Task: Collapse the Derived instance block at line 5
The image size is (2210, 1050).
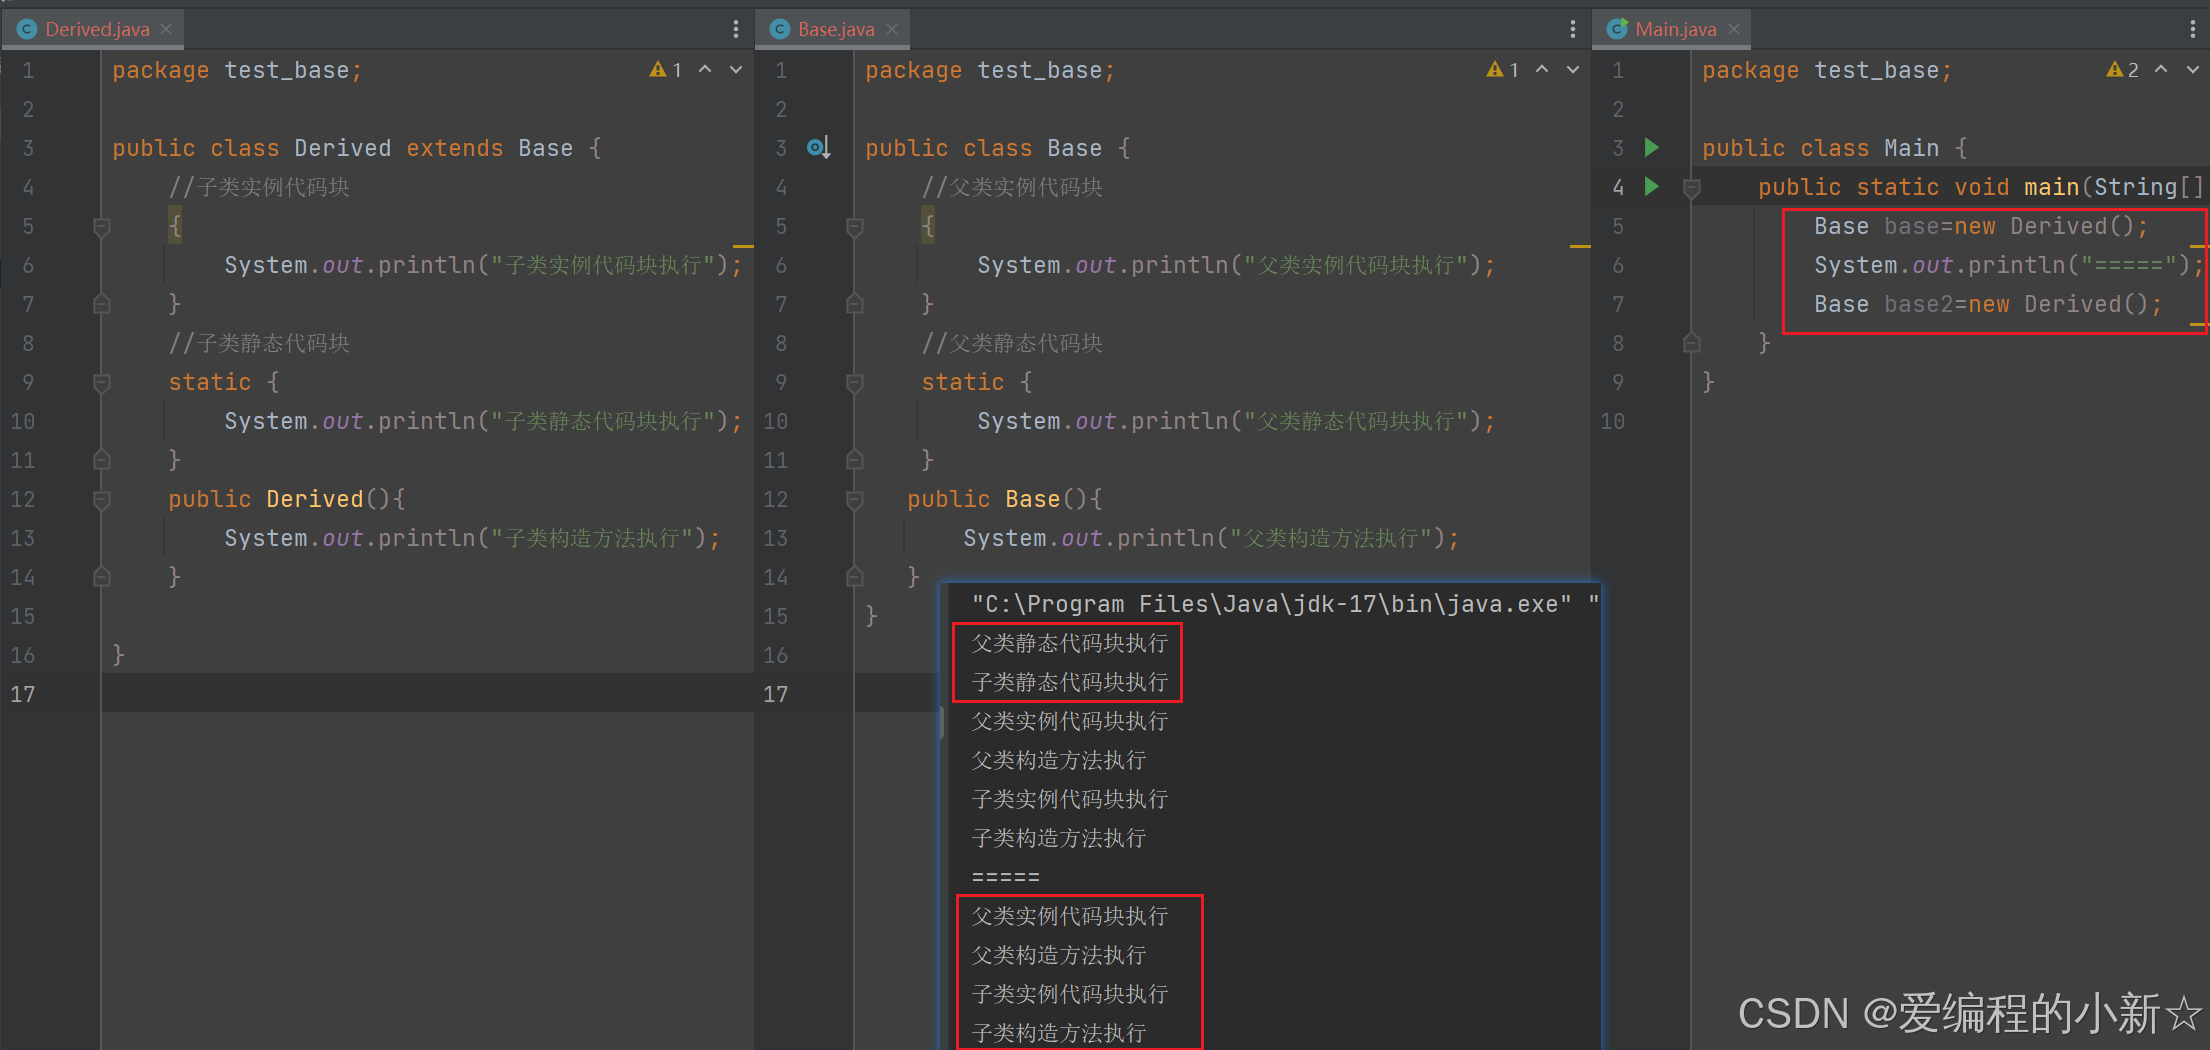Action: click(x=101, y=227)
